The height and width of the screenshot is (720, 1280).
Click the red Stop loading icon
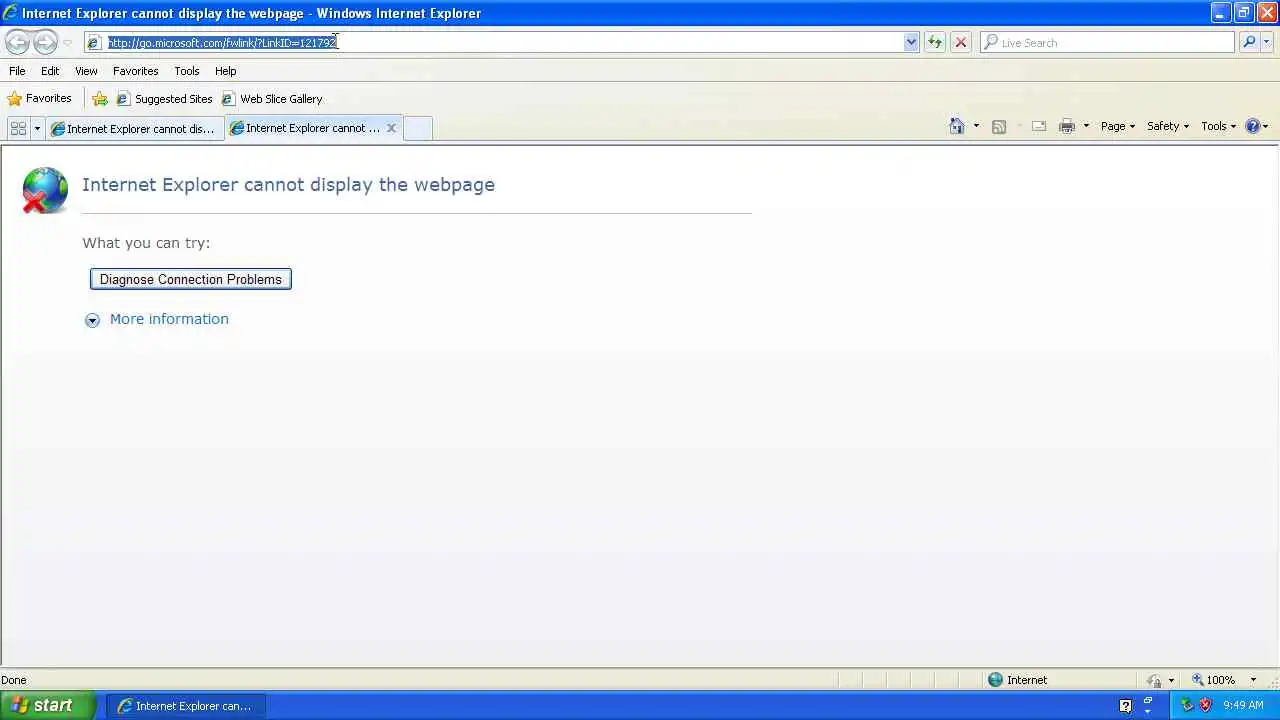[x=961, y=43]
